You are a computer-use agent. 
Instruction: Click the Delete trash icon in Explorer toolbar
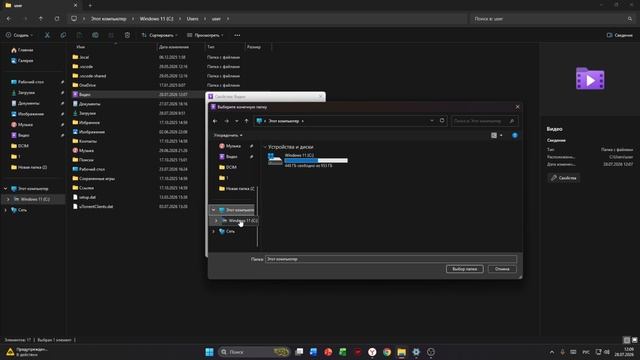127,36
